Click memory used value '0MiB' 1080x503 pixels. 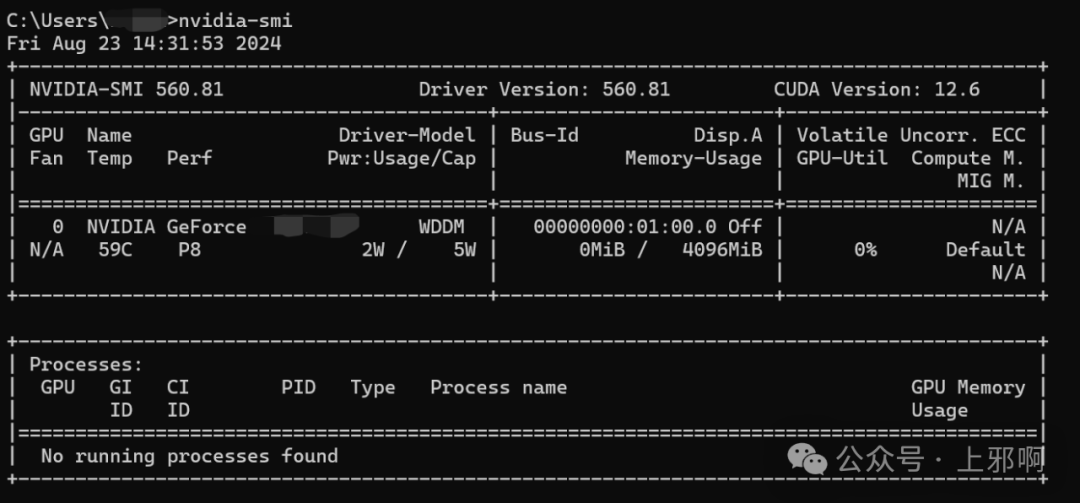point(602,249)
